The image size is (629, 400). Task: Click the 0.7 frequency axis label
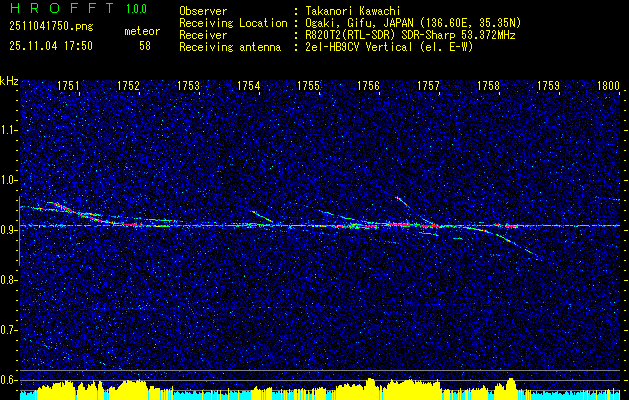click(x=9, y=329)
